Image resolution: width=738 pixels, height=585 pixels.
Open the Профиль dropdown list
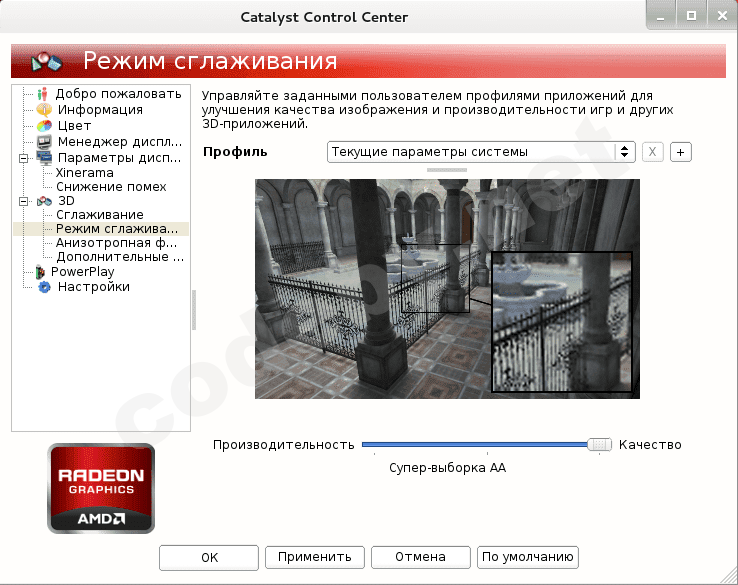tap(481, 152)
